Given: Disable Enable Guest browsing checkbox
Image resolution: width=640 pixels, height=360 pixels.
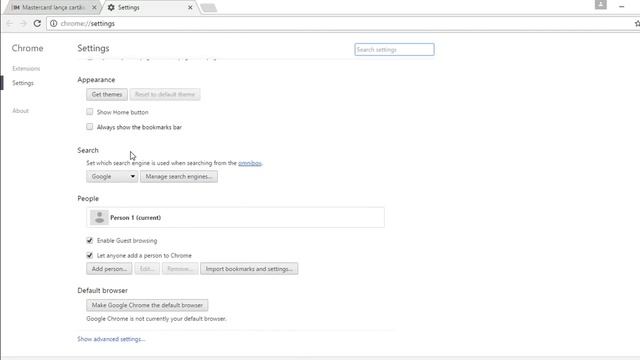Looking at the screenshot, I should (x=89, y=240).
